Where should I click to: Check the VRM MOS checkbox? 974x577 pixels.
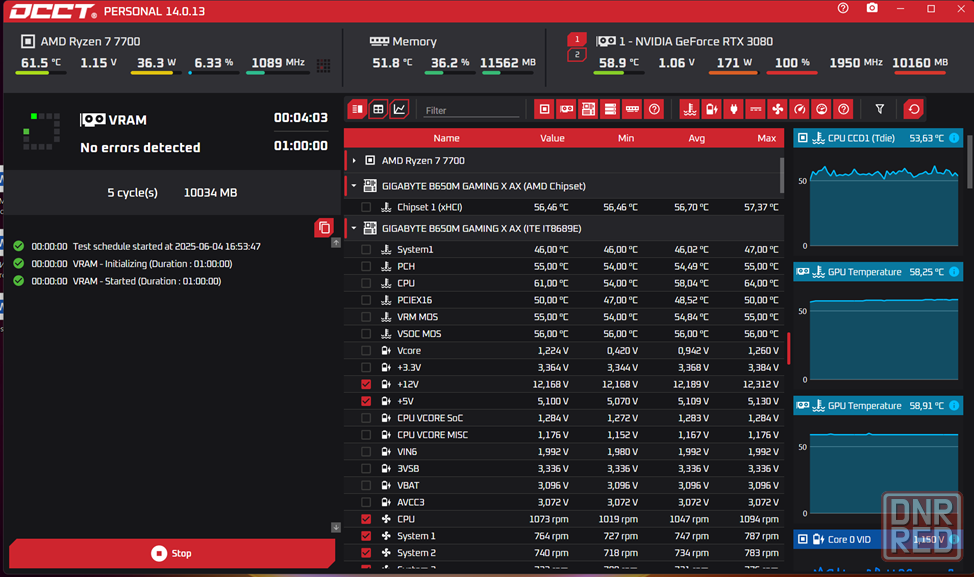tap(366, 317)
